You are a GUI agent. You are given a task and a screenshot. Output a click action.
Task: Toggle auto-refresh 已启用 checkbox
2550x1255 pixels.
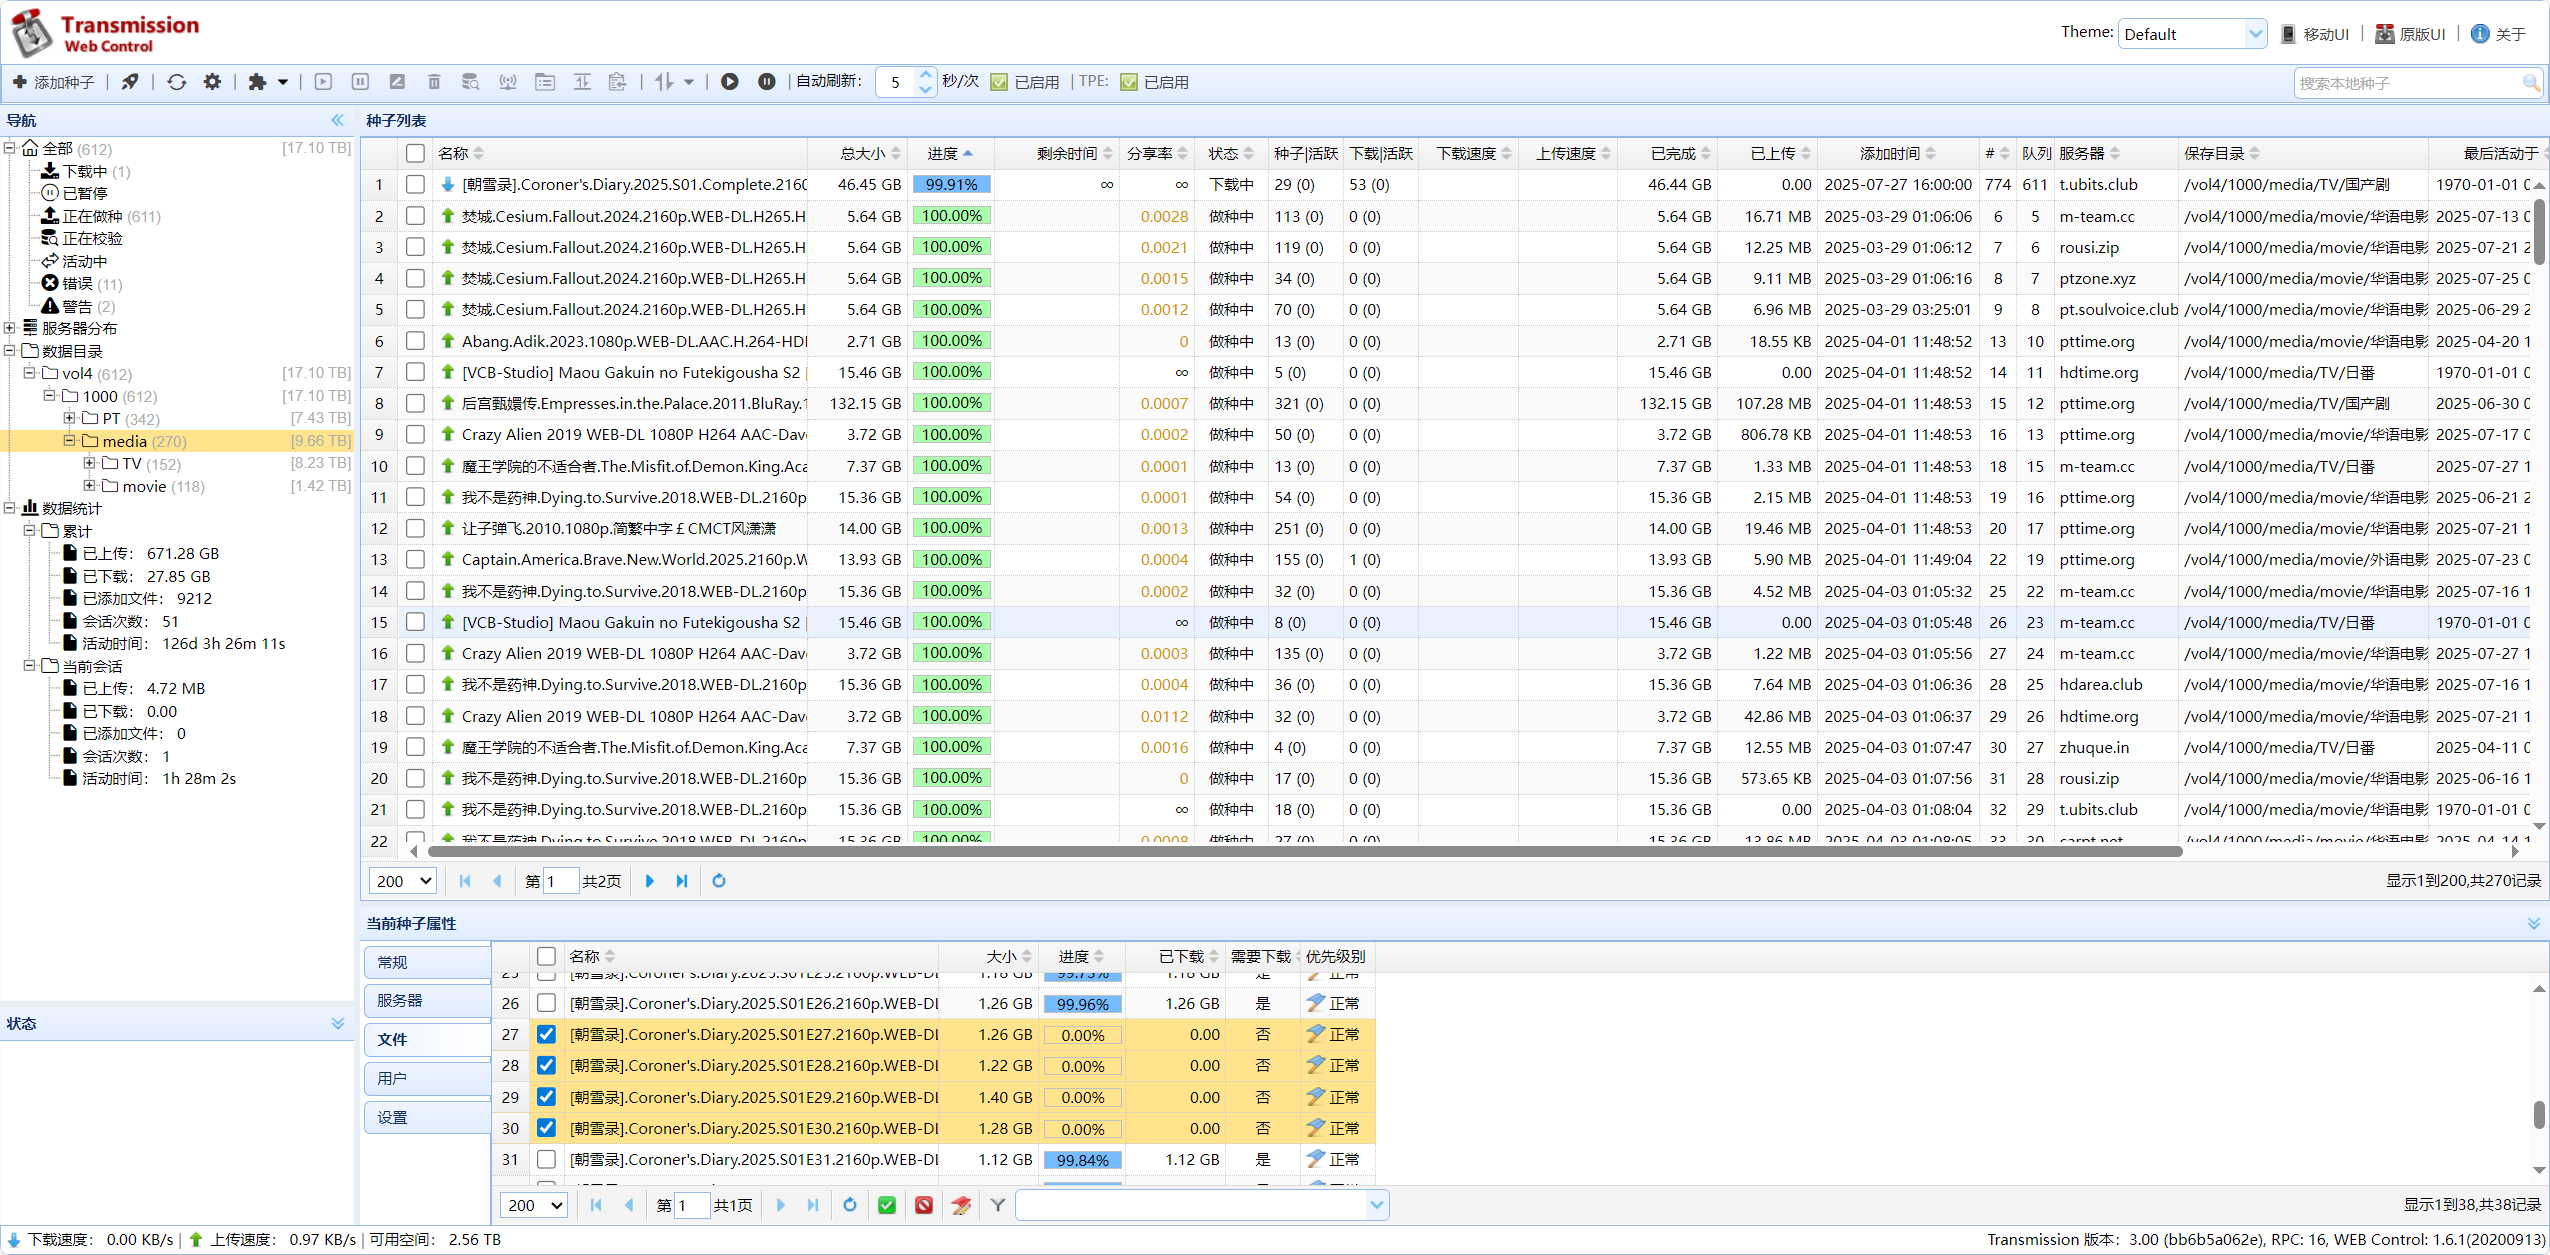tap(999, 82)
